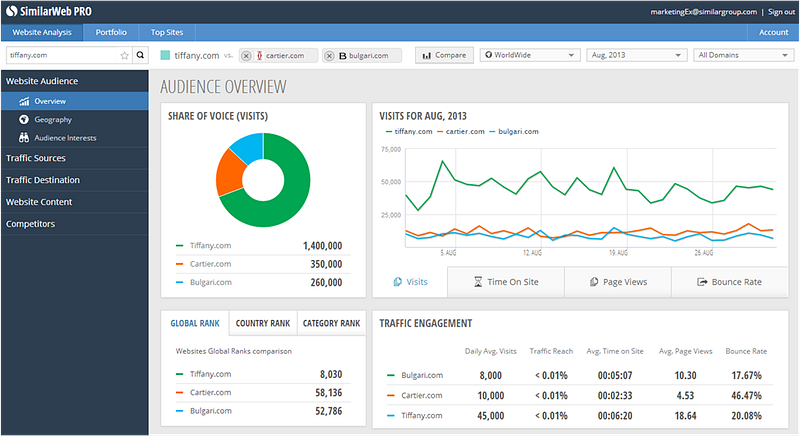The height and width of the screenshot is (436, 800).
Task: Click the SimilarWeb PRO logo
Action: [x=50, y=12]
